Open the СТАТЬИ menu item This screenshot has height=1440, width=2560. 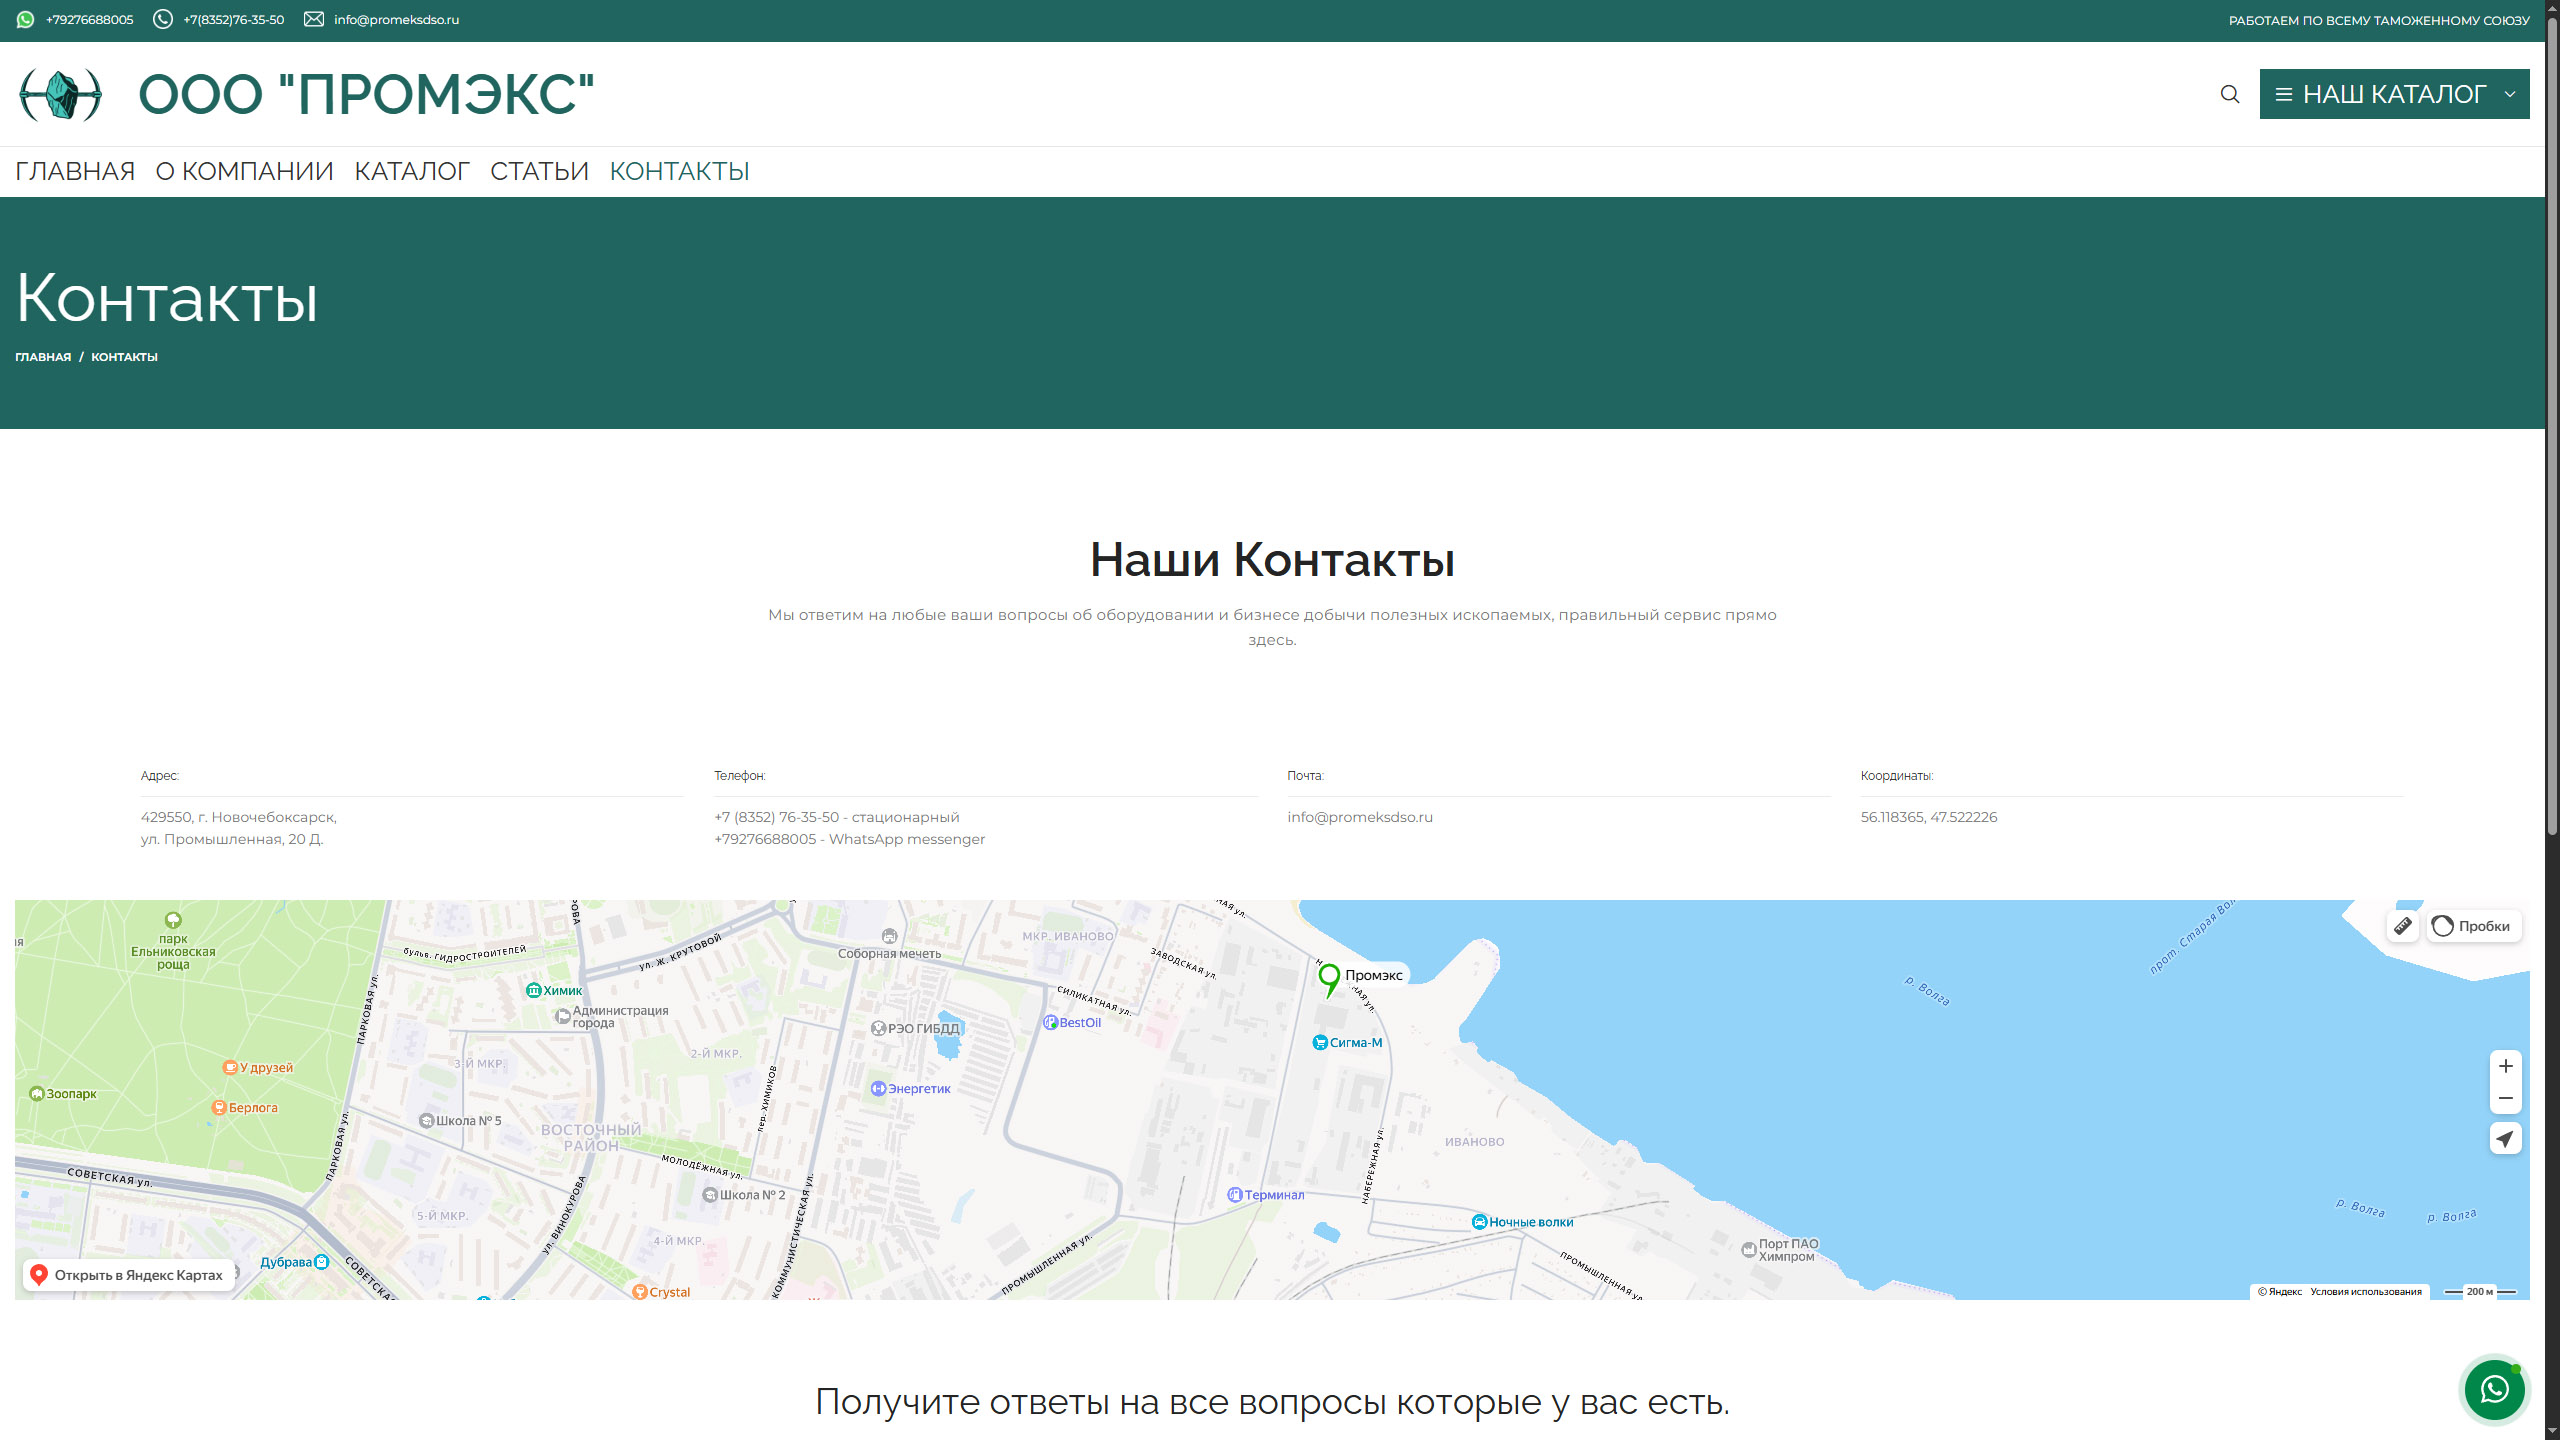click(x=539, y=171)
